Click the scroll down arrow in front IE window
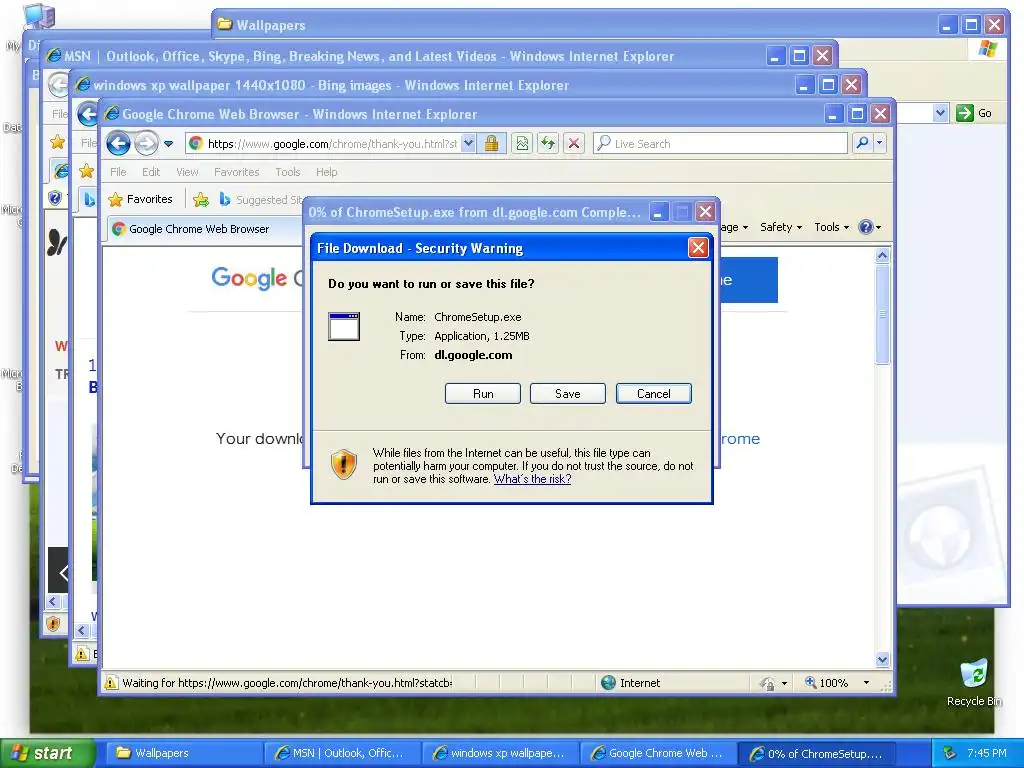The height and width of the screenshot is (768, 1024). click(x=882, y=659)
